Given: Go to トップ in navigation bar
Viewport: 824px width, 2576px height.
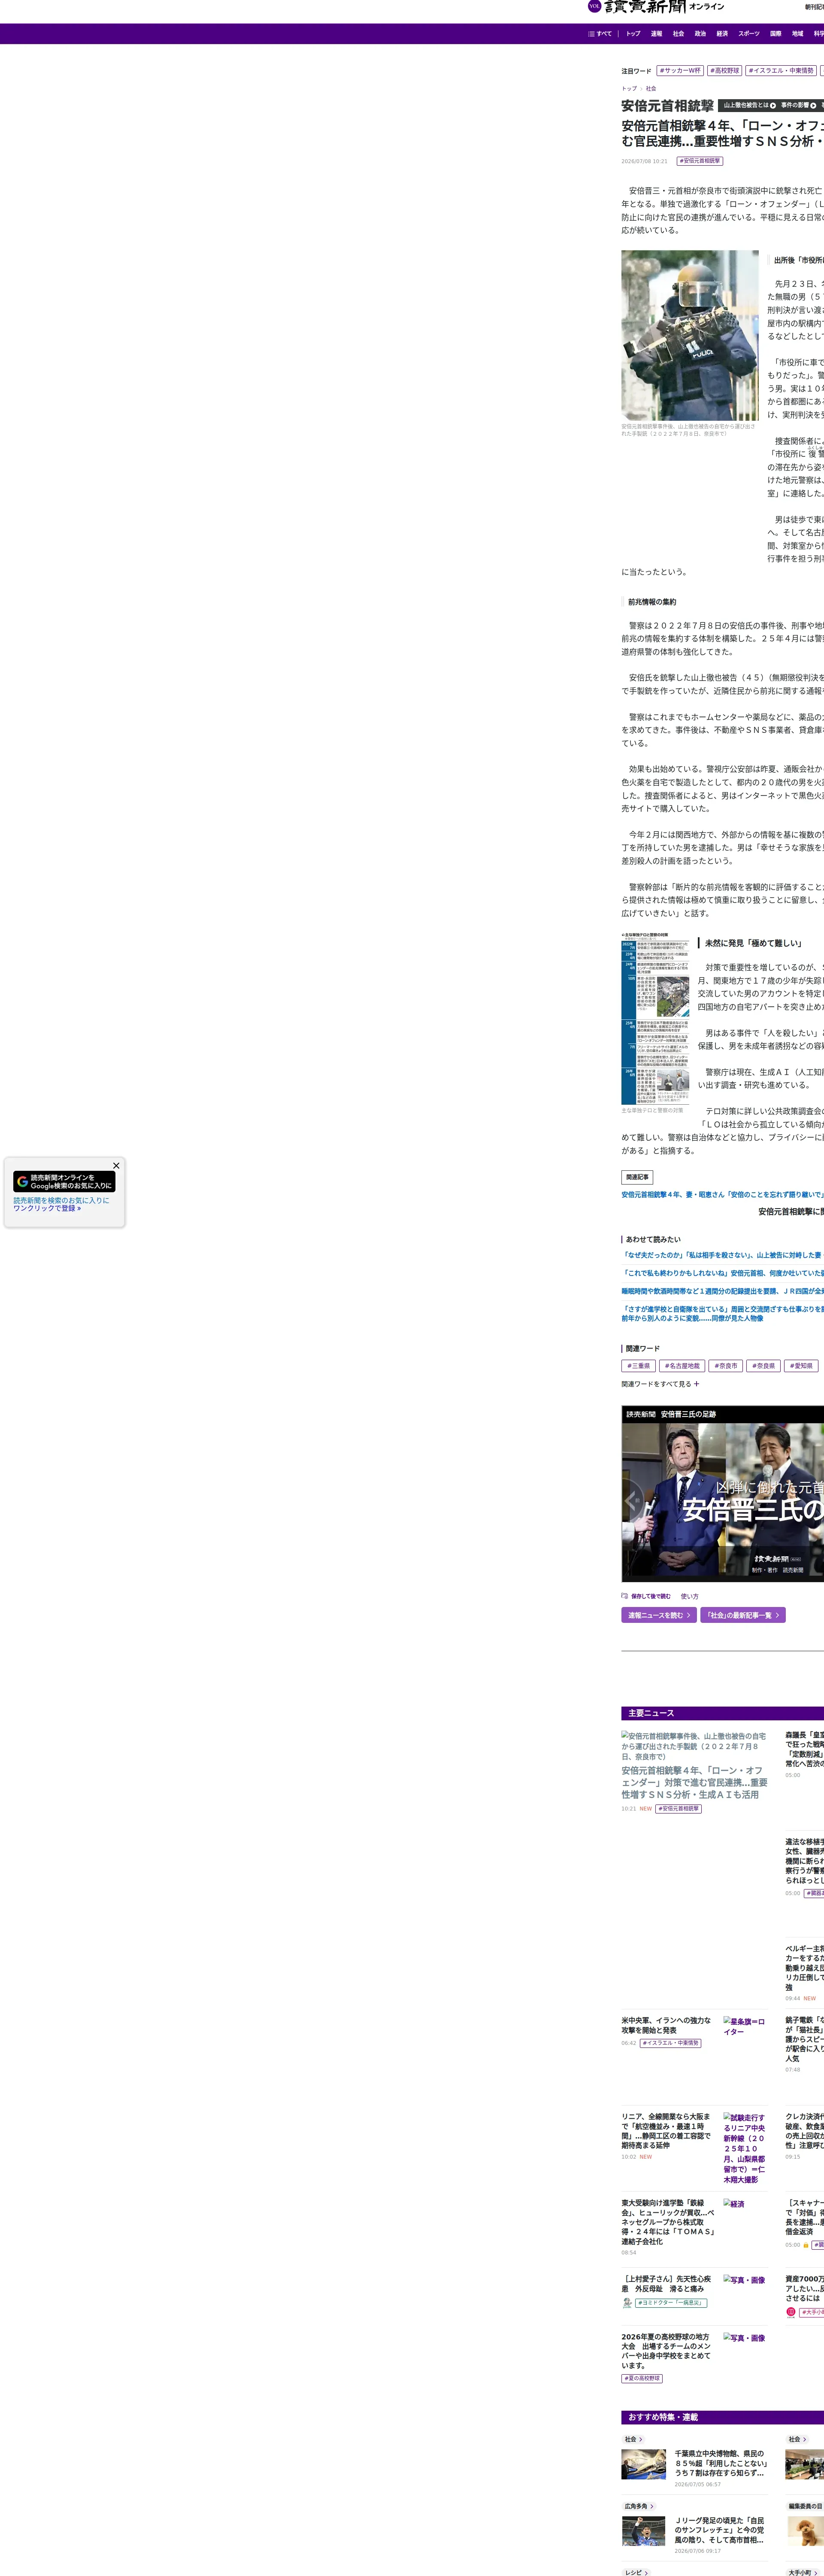Looking at the screenshot, I should [x=633, y=34].
